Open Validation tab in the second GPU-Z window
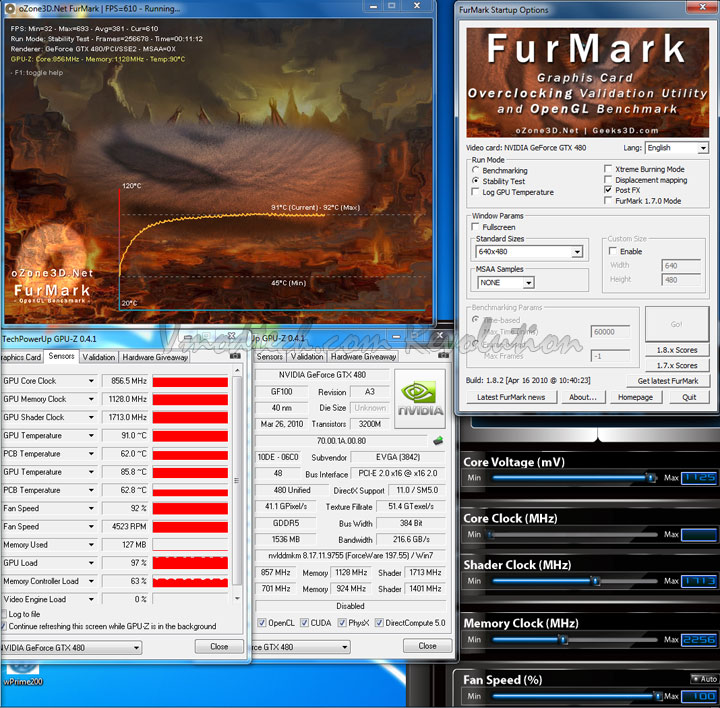The width and height of the screenshot is (720, 708). (x=307, y=356)
